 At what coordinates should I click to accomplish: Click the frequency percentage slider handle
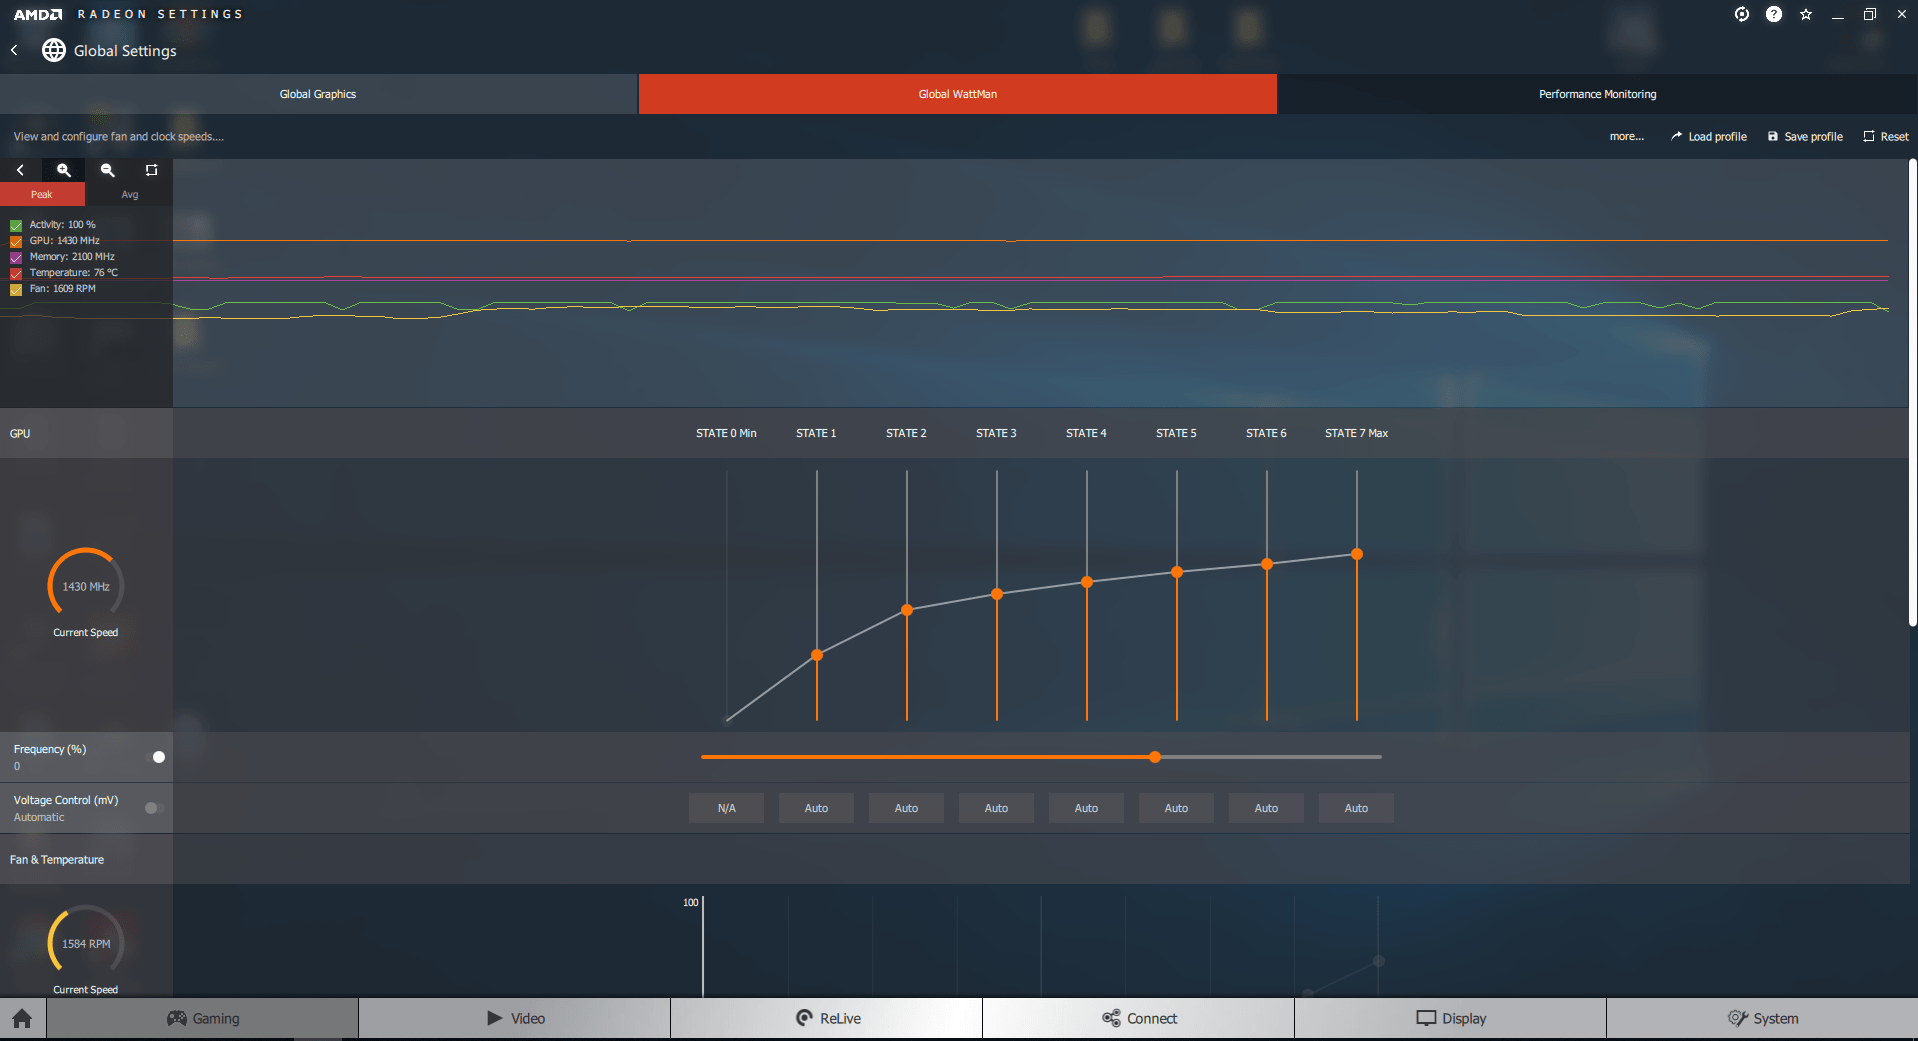click(x=1155, y=757)
